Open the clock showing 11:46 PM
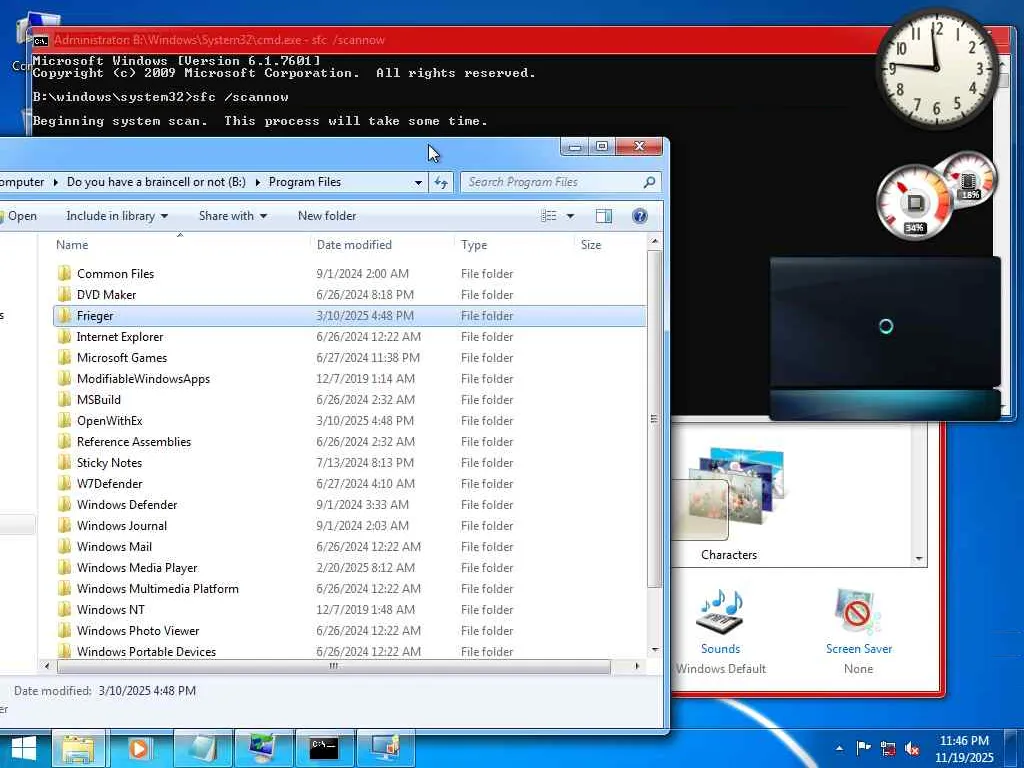The width and height of the screenshot is (1024, 768). click(964, 749)
